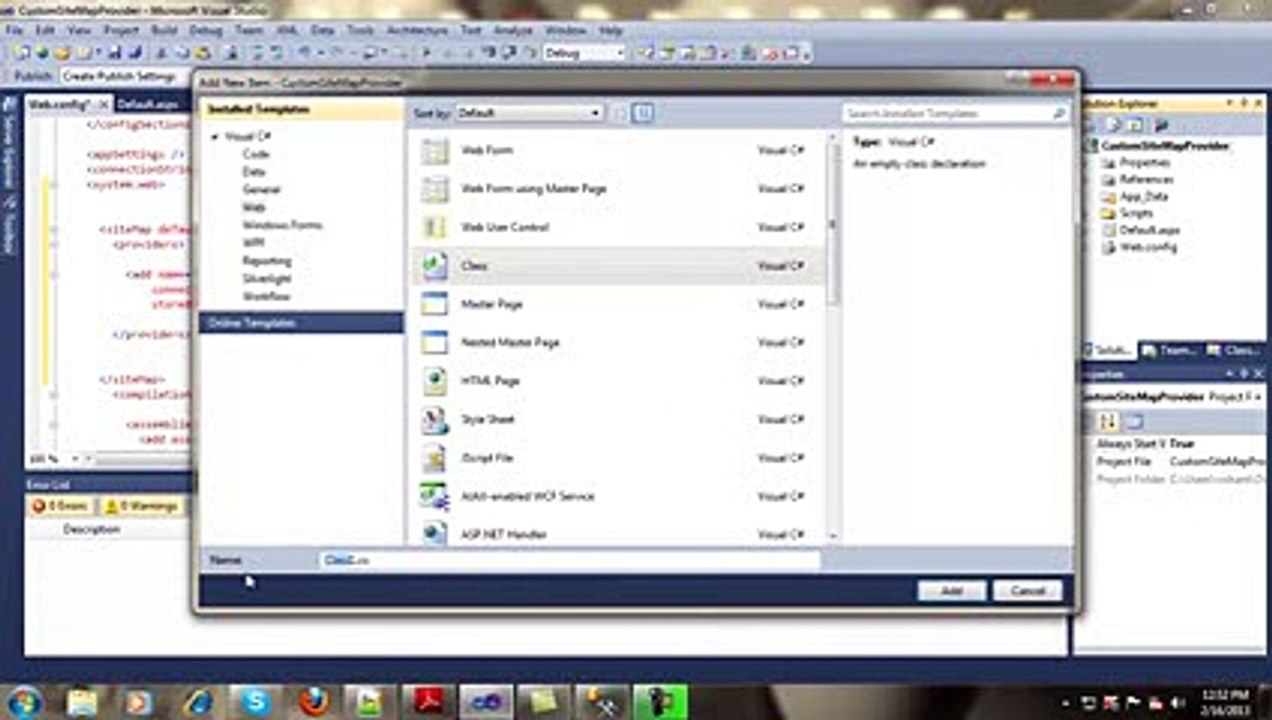Click the Start Debugging play icon
1272x720 pixels.
pos(428,53)
